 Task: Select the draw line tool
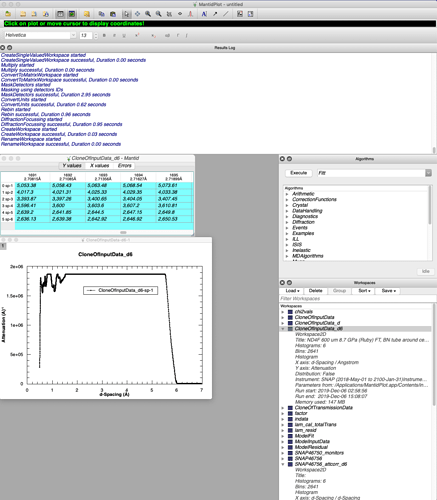click(x=226, y=14)
